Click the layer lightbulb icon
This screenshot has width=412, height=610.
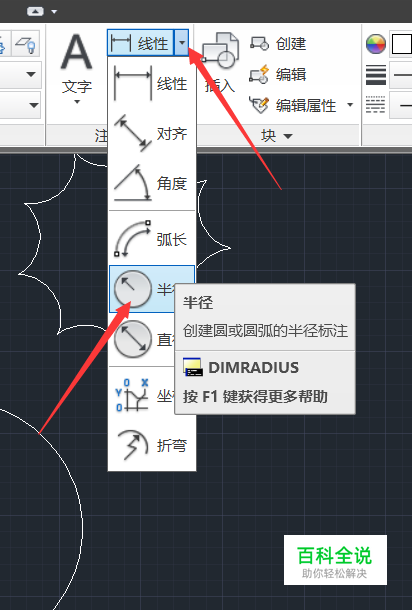[x=26, y=44]
